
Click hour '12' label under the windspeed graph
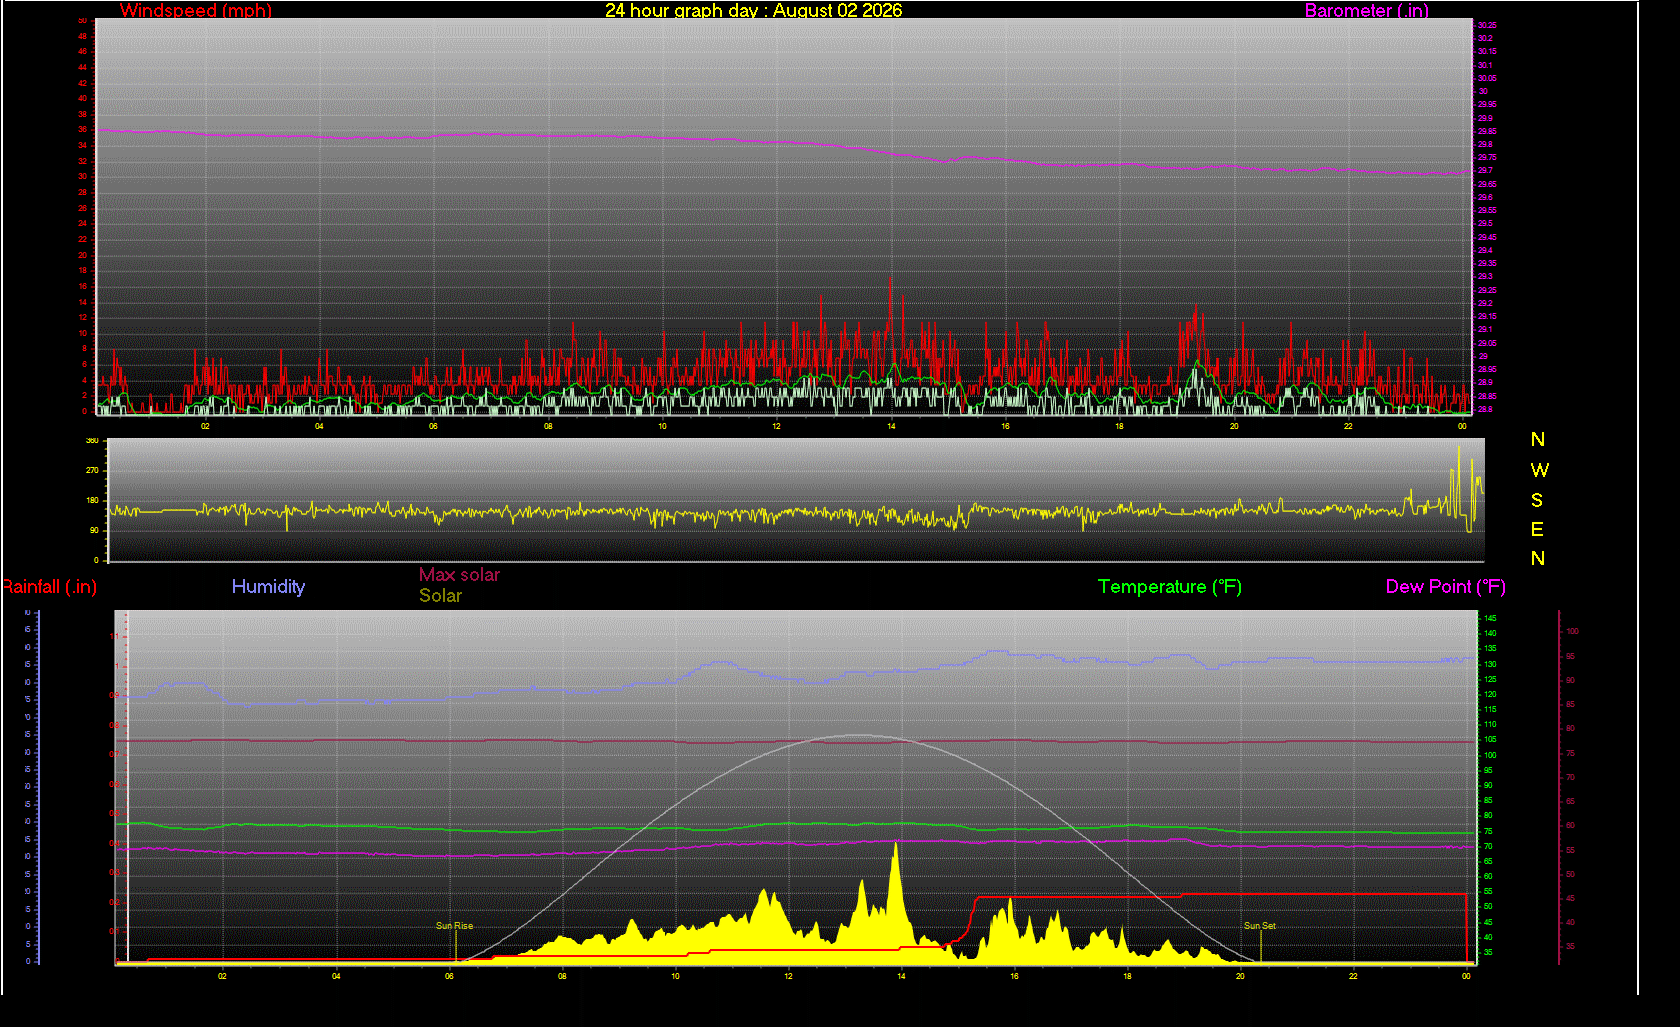click(x=776, y=426)
